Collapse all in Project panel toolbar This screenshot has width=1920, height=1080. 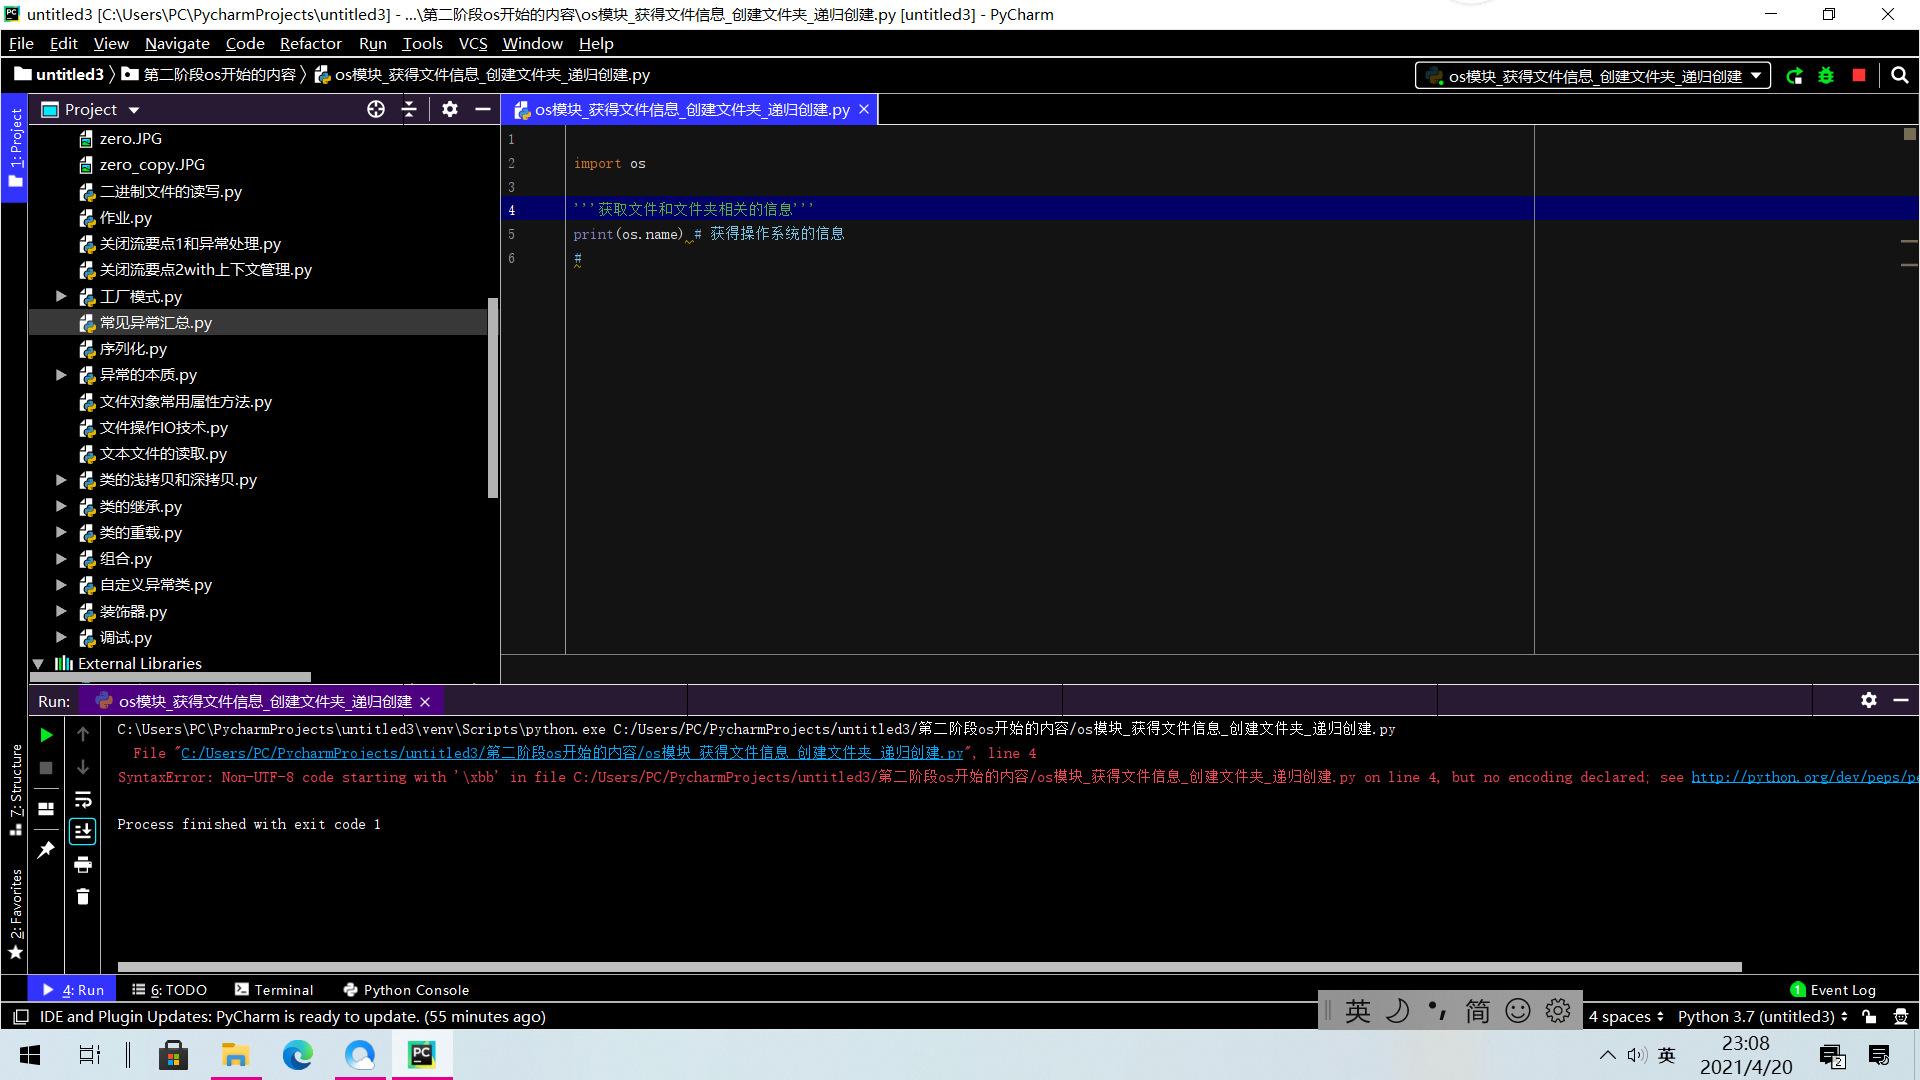coord(409,109)
